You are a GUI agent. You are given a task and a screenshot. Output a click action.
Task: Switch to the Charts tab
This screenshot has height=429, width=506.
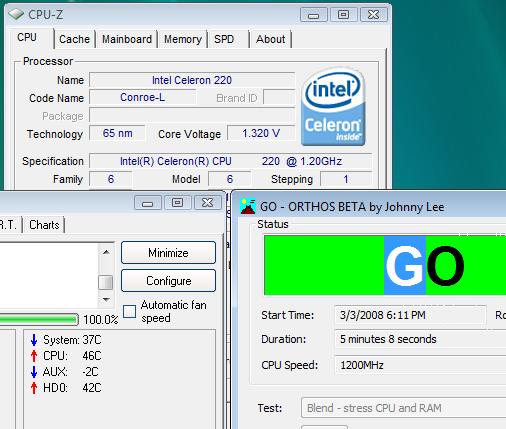pos(44,225)
